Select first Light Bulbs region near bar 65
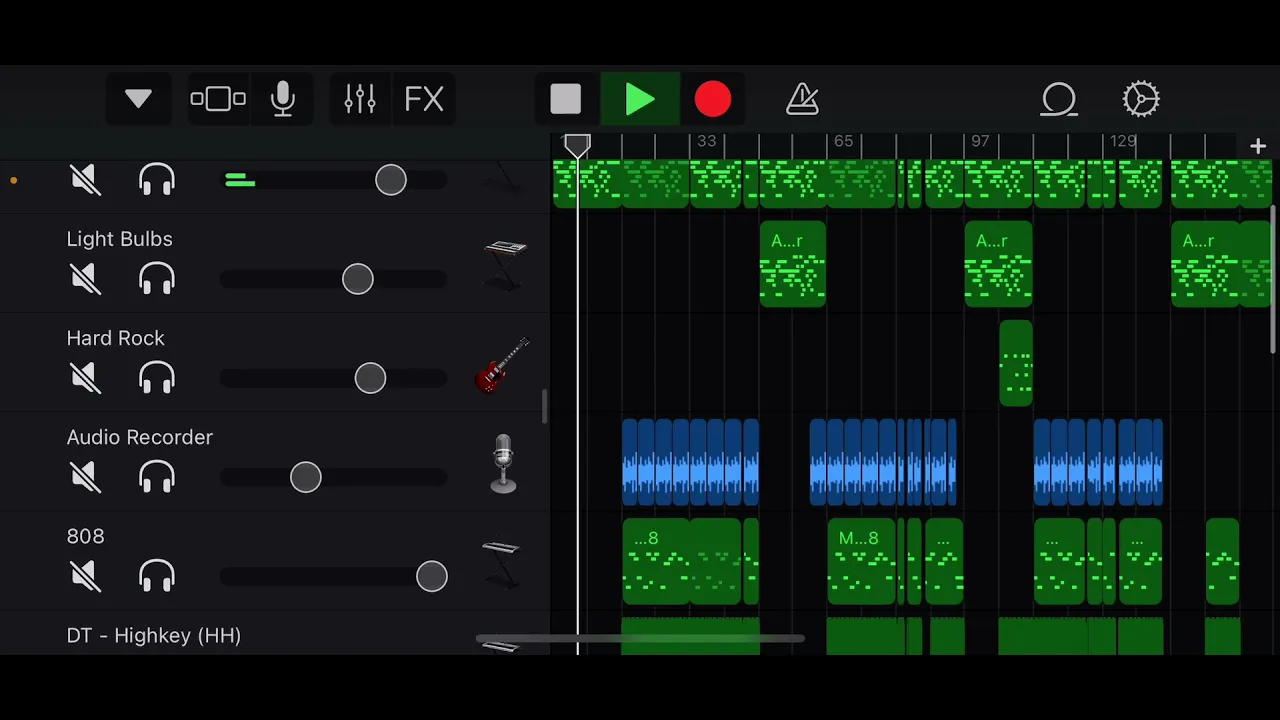 click(x=793, y=264)
